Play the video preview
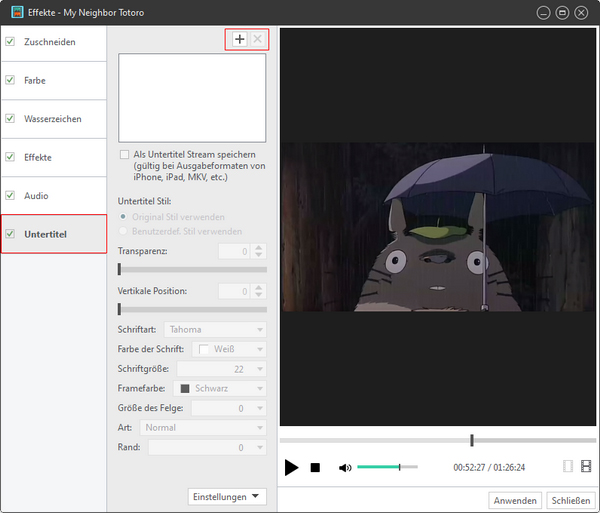Screen dimensions: 600x513 click(291, 467)
